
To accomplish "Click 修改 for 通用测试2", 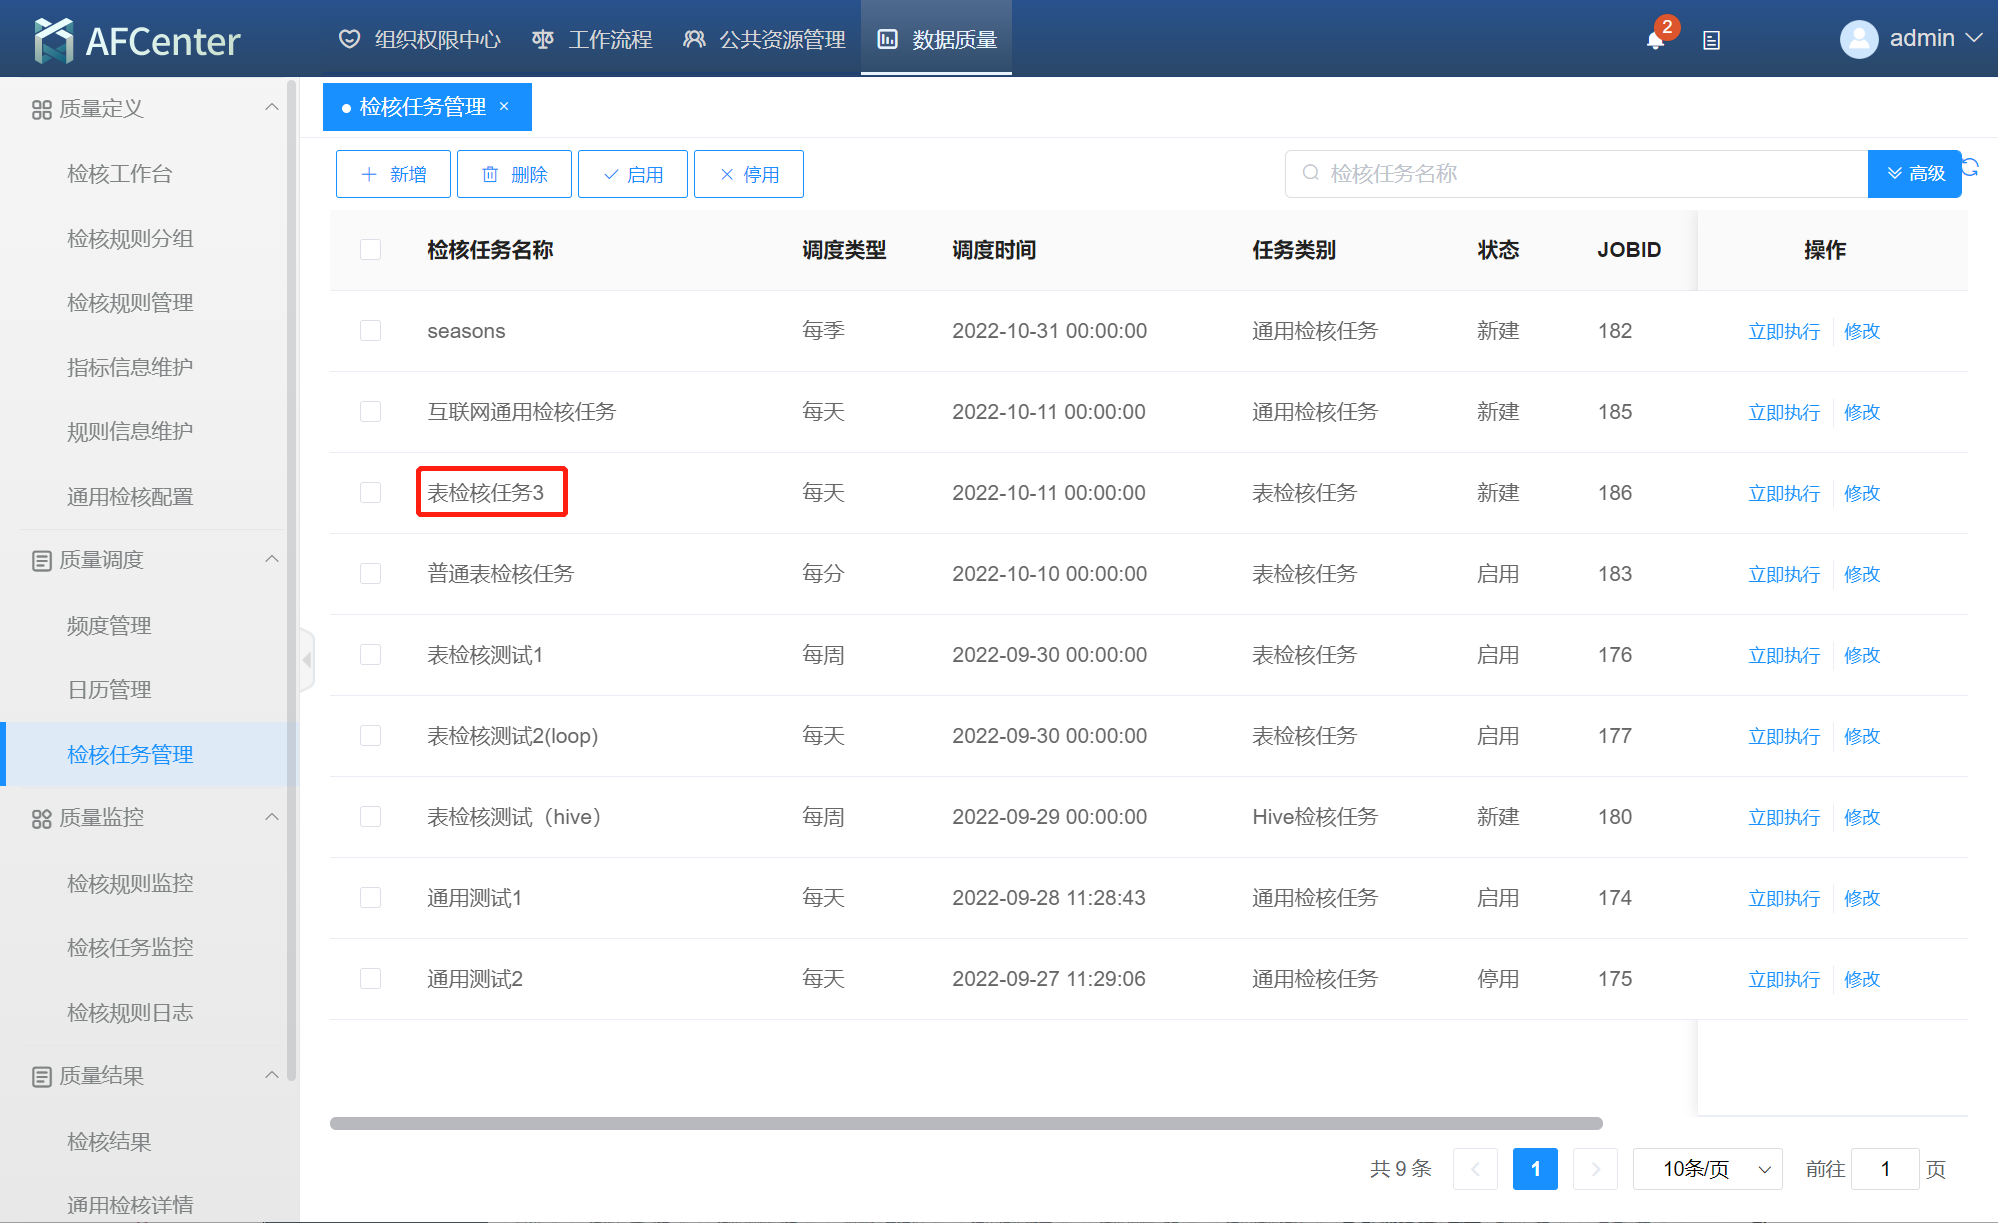I will [1861, 979].
